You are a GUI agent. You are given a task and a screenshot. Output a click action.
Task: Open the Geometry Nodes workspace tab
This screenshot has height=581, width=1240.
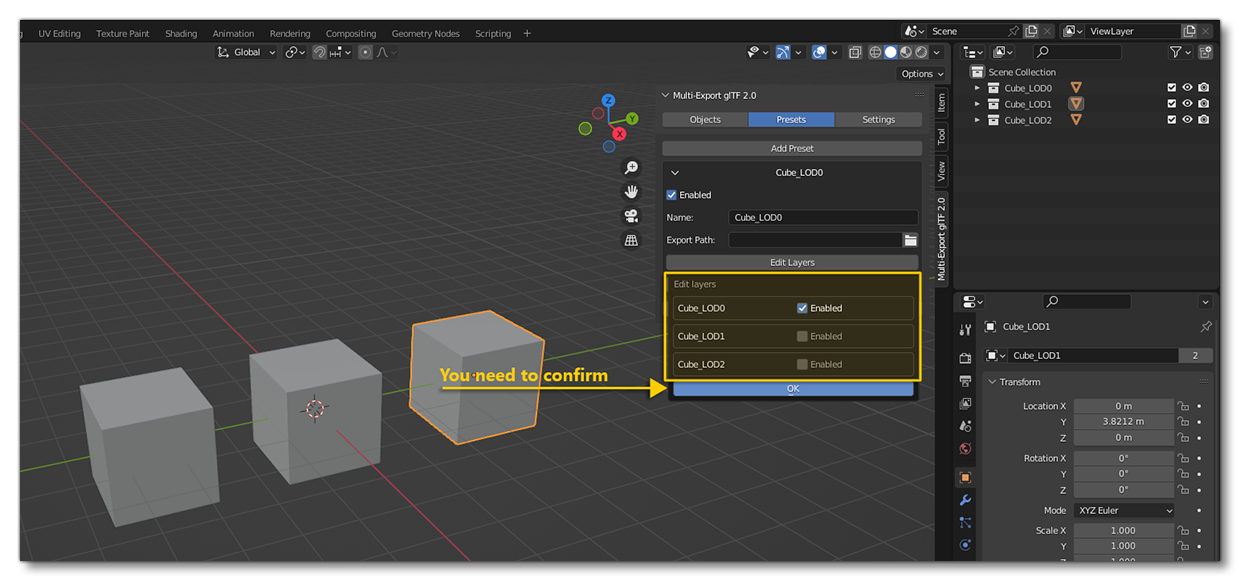click(x=426, y=33)
